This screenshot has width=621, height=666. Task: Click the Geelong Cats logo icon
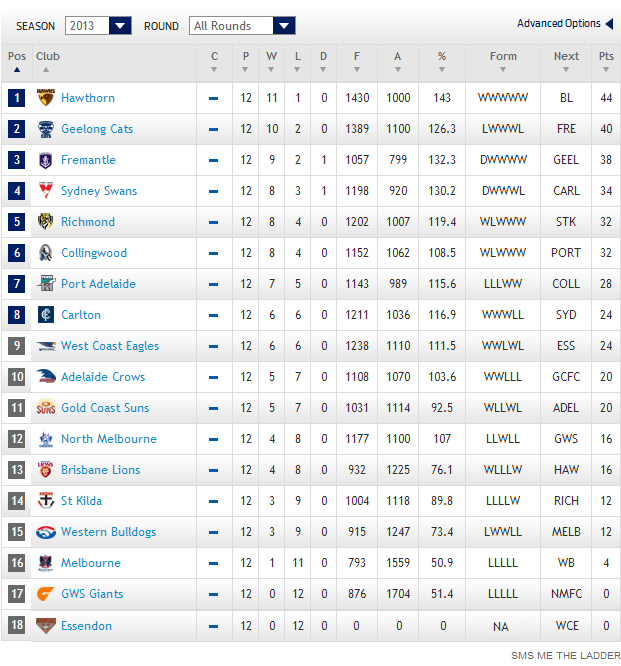pyautogui.click(x=45, y=129)
